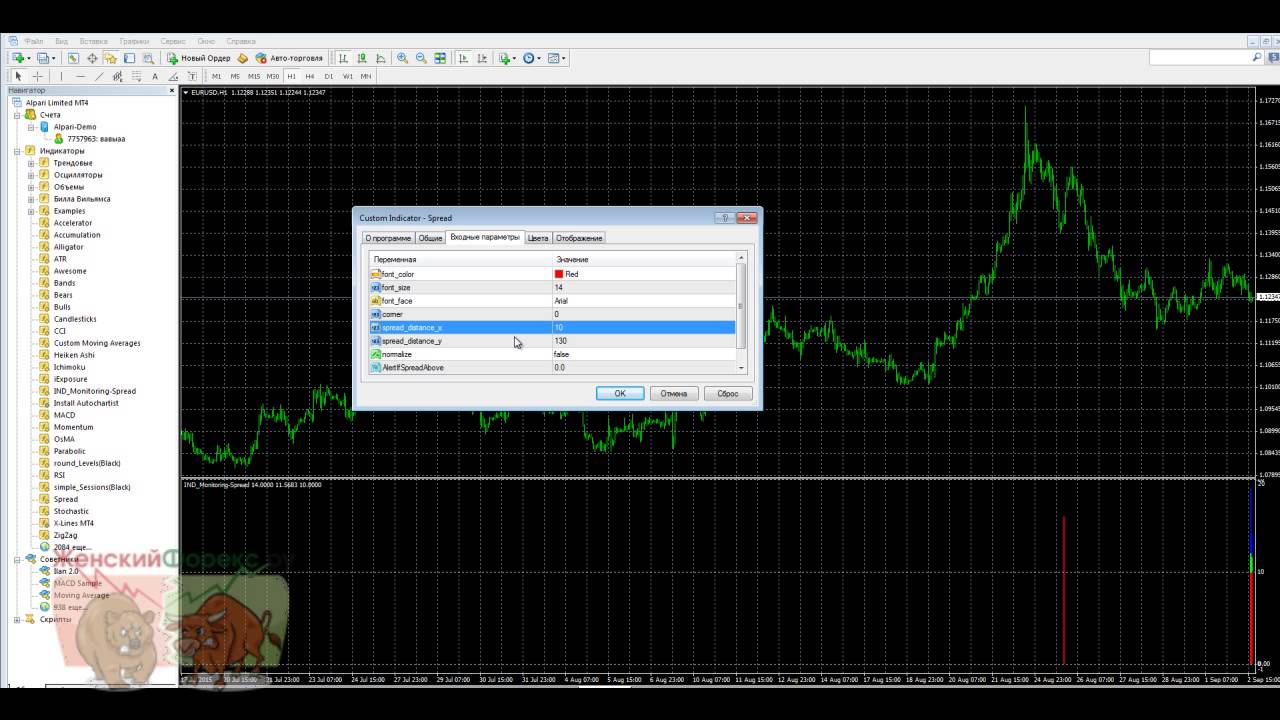The height and width of the screenshot is (720, 1280).
Task: Toggle the chart Auto Scroll icon
Action: coord(463,58)
